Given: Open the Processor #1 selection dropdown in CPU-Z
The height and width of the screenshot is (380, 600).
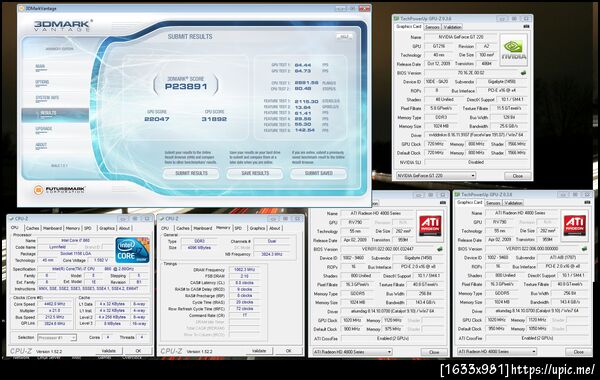Looking at the screenshot, I should tap(57, 338).
